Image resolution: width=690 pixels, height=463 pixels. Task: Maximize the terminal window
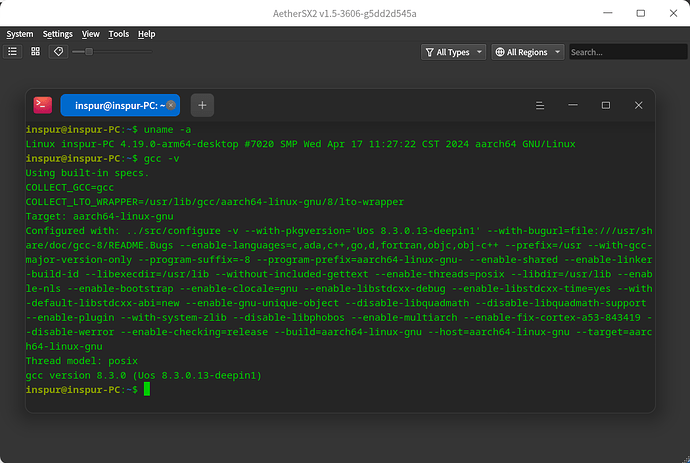point(606,105)
